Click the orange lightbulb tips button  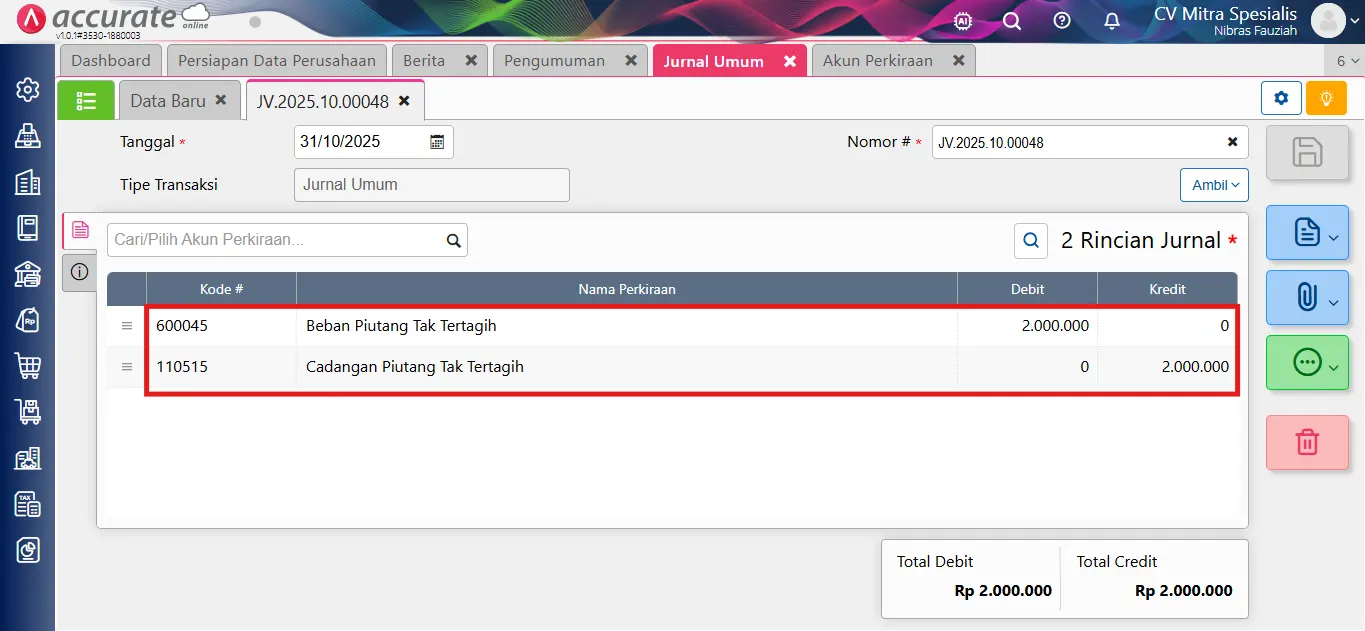pyautogui.click(x=1326, y=99)
